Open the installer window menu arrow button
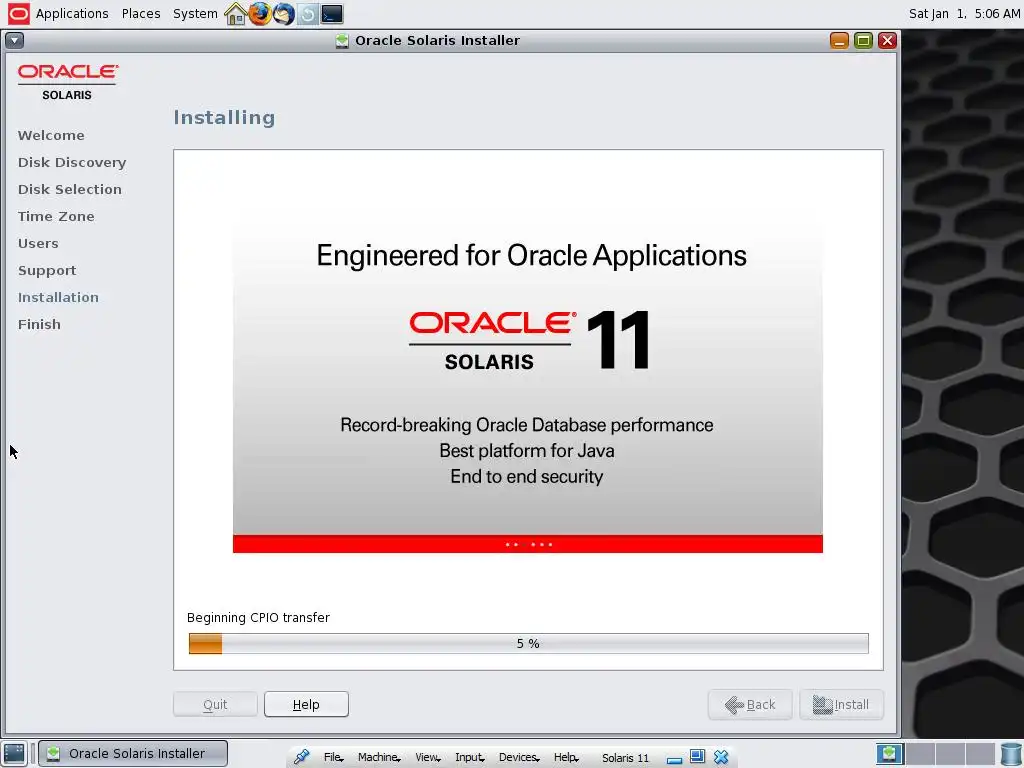This screenshot has height=768, width=1024. [x=14, y=40]
